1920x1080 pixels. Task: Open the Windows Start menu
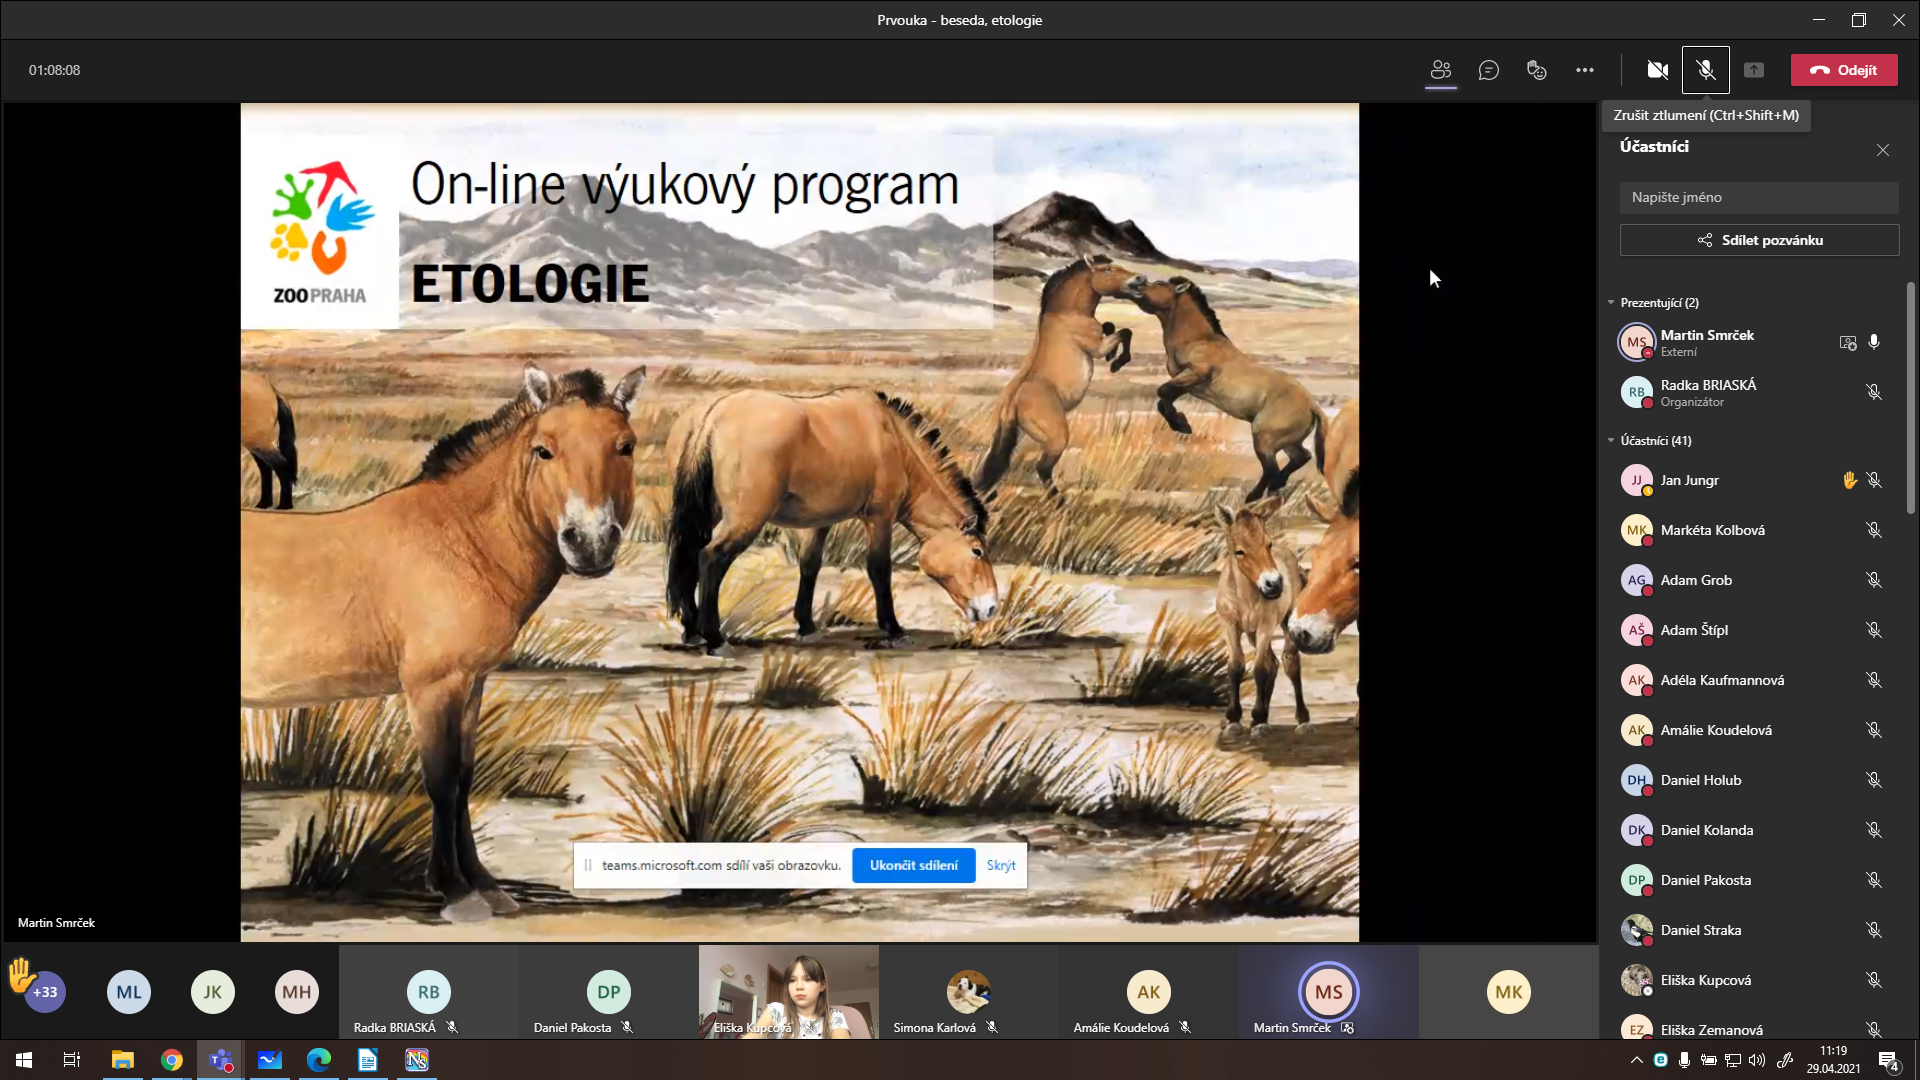click(24, 1060)
